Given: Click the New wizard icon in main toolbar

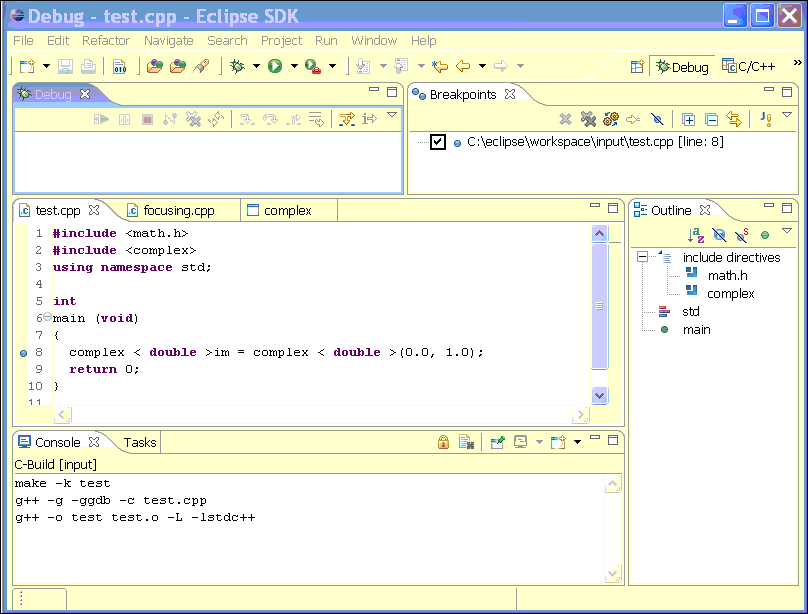Looking at the screenshot, I should point(27,66).
